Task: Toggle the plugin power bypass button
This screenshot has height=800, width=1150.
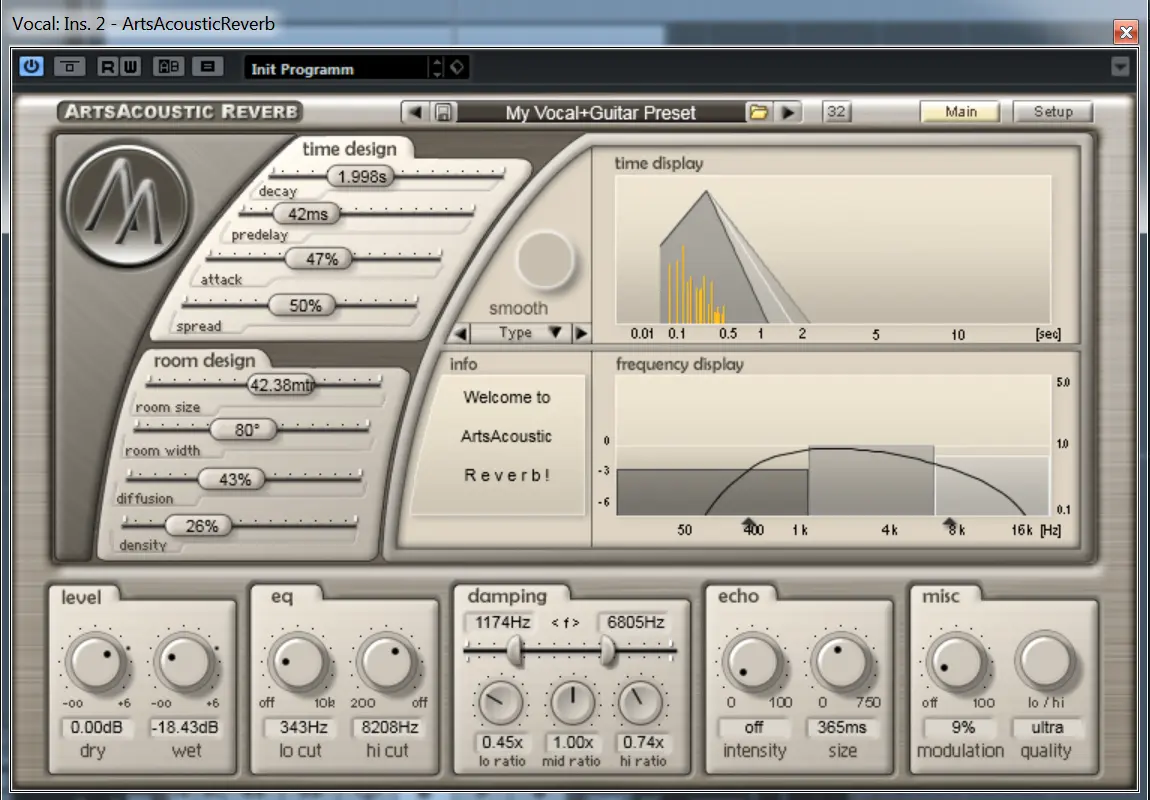Action: click(x=32, y=67)
